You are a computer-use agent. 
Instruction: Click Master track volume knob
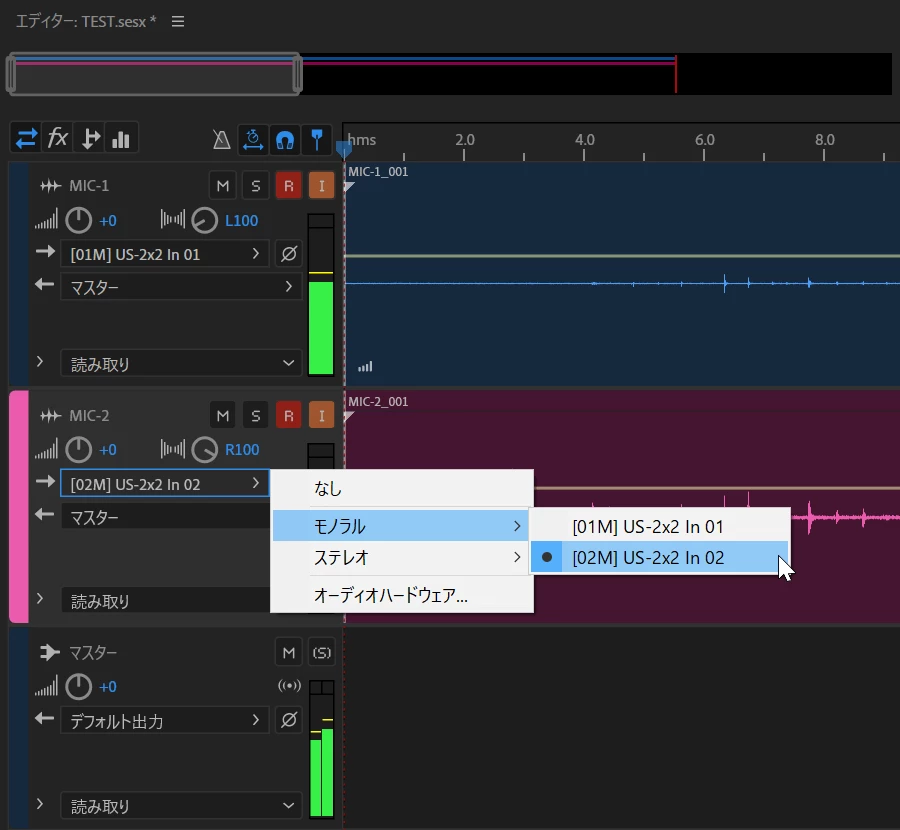tap(79, 687)
